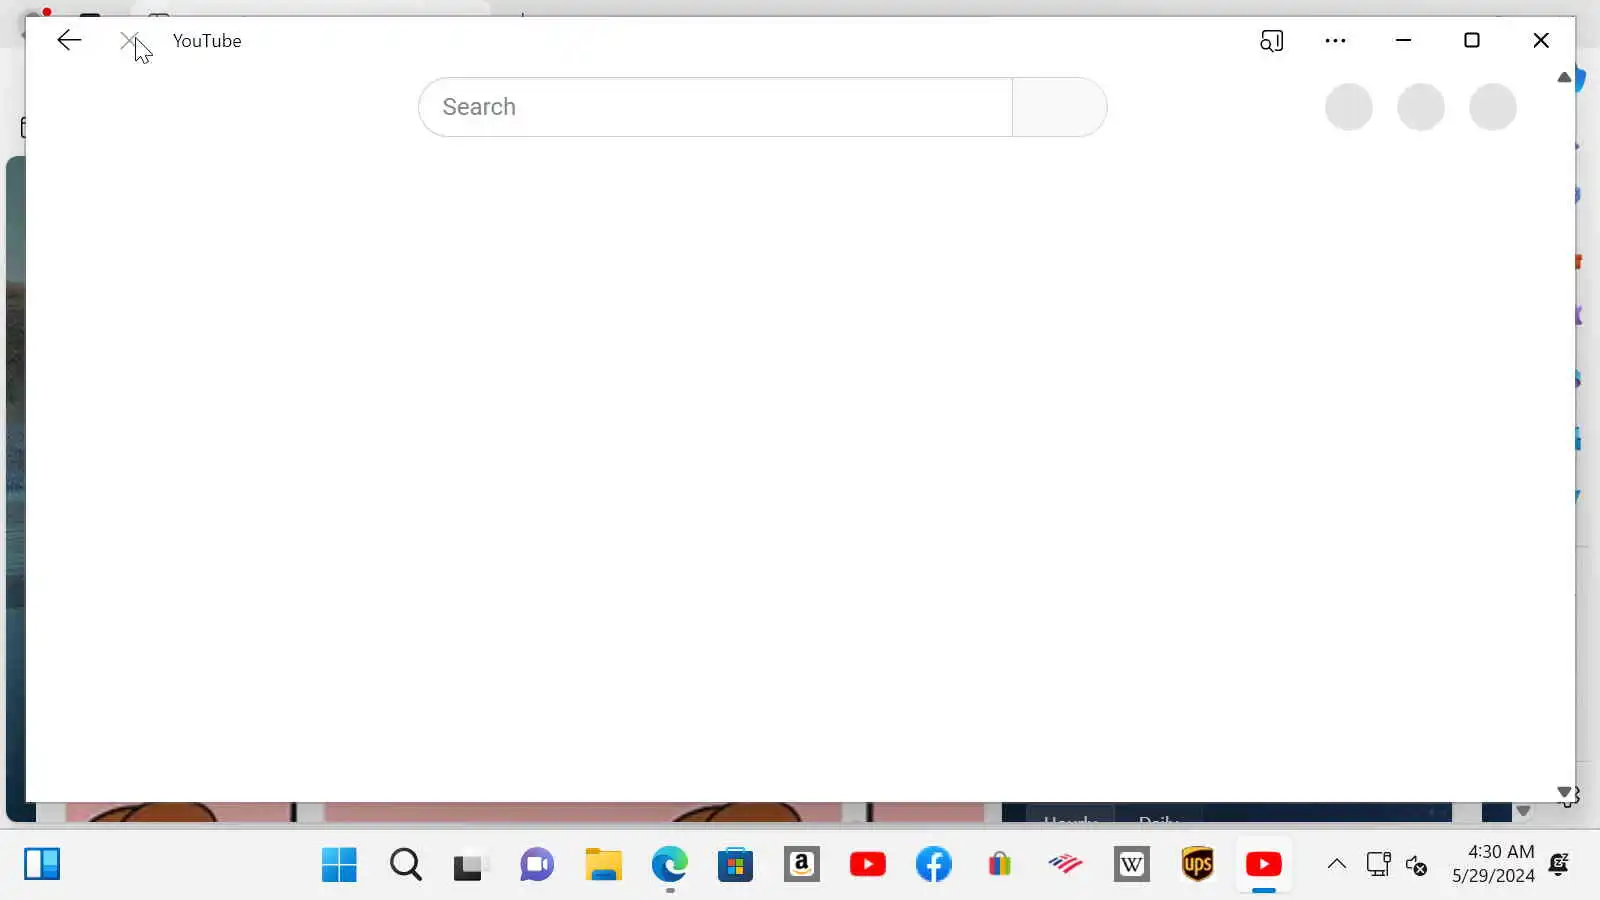Open the notifications bell icon
Viewport: 1600px width, 900px height.
click(x=1559, y=864)
